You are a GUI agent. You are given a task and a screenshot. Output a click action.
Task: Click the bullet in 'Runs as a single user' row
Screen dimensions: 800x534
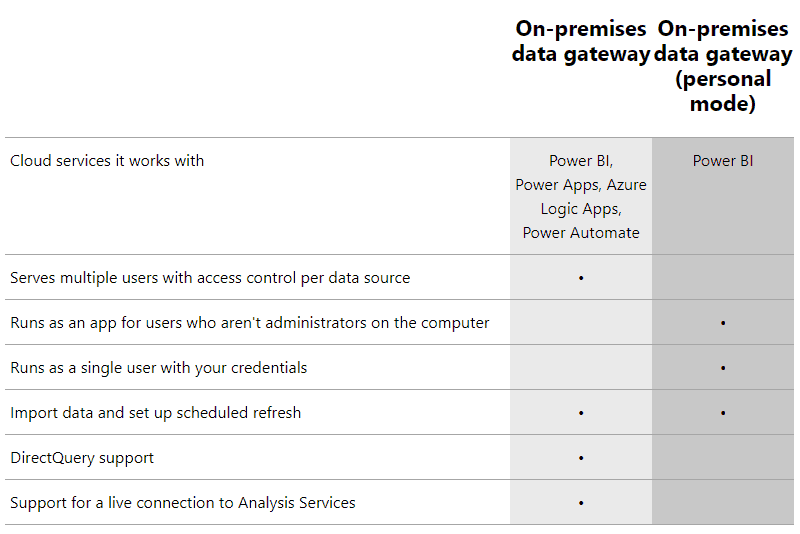723,368
